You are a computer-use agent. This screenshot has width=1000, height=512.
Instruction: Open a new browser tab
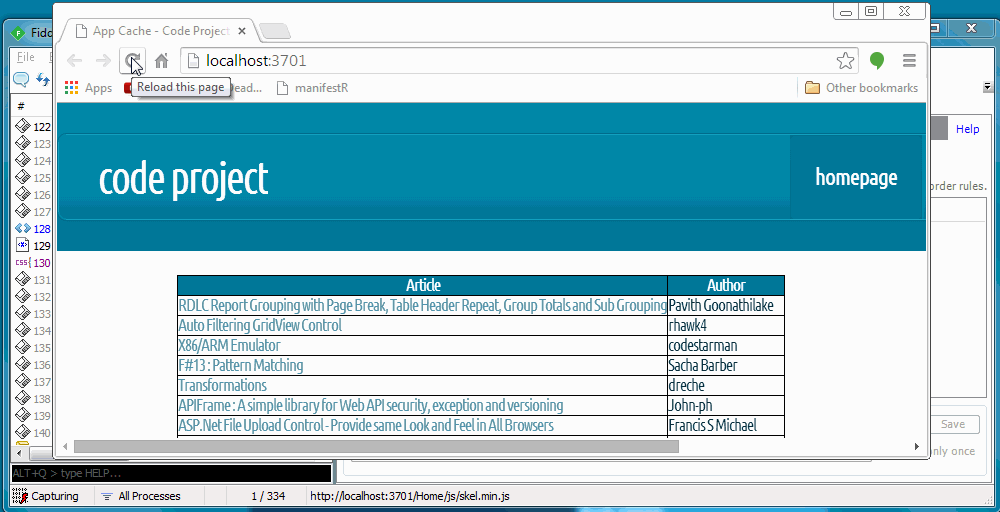275,31
